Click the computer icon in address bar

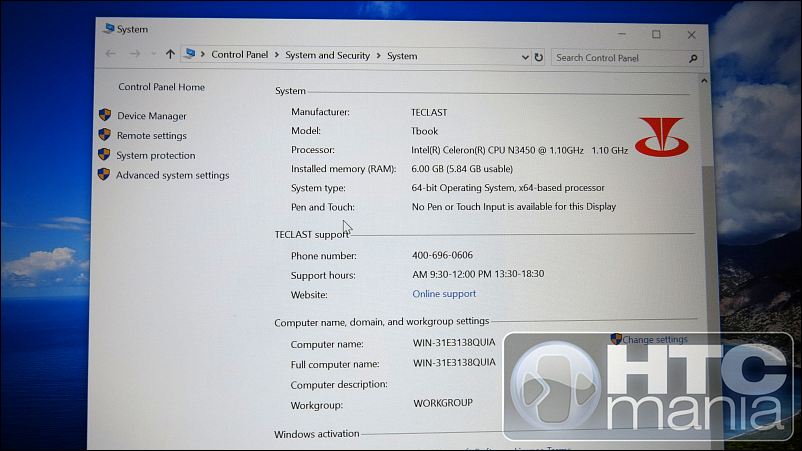click(x=190, y=54)
